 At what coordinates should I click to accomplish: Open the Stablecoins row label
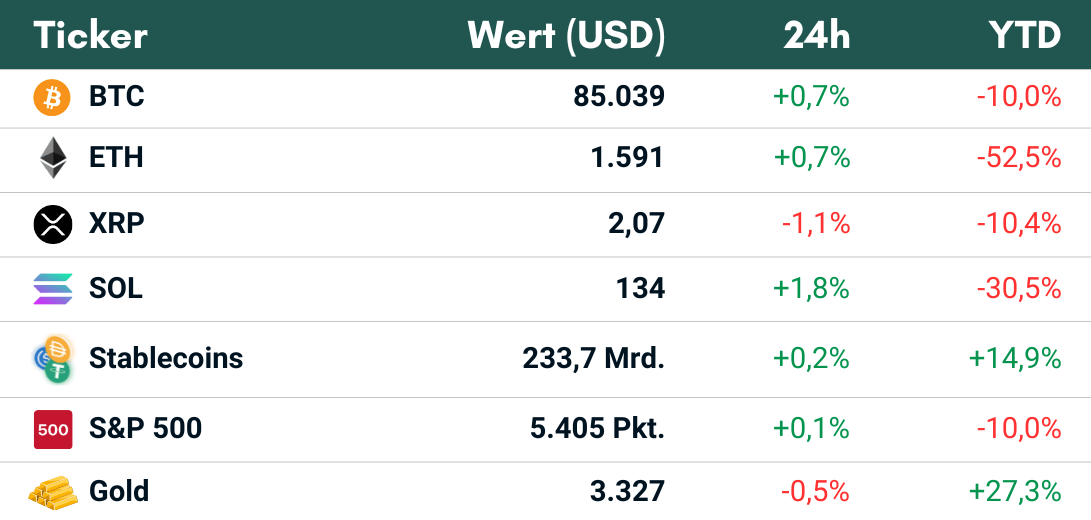[166, 358]
